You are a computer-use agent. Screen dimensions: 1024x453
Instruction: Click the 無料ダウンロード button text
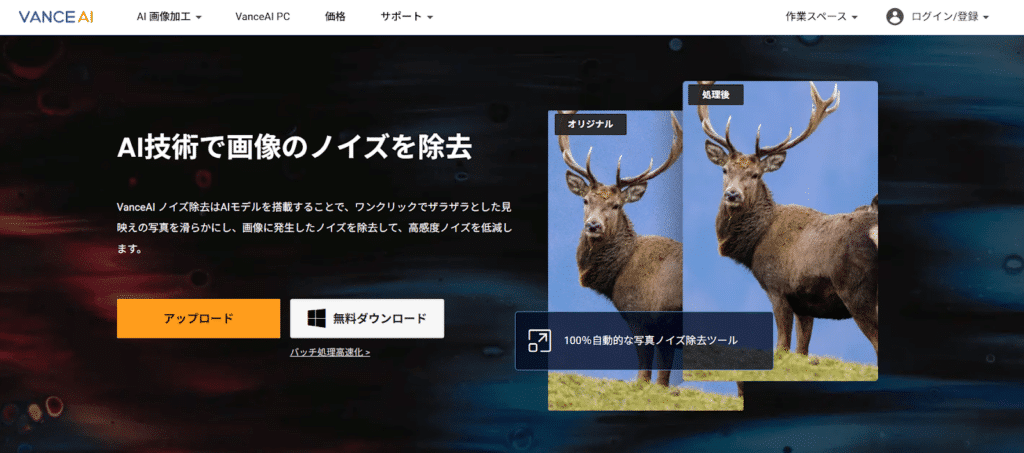coord(380,318)
